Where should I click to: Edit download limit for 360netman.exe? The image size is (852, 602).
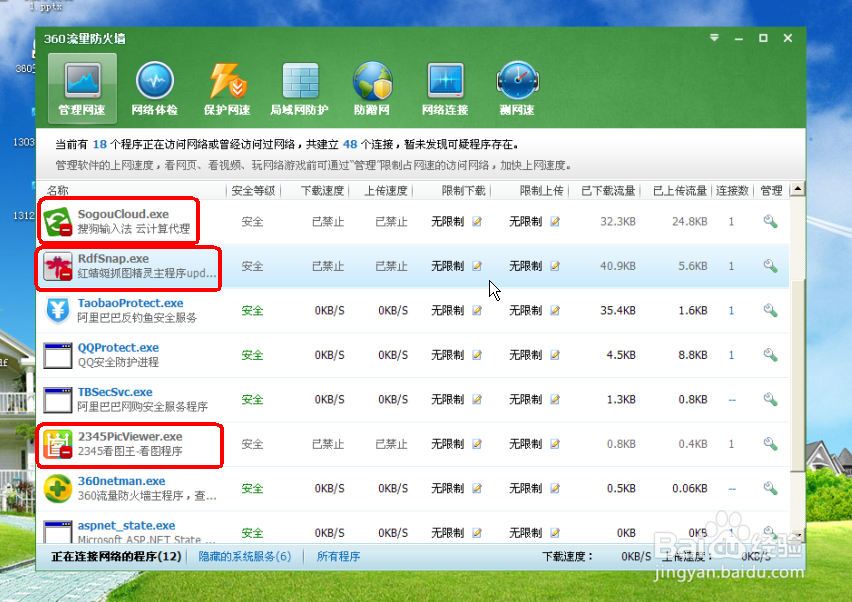tap(477, 489)
